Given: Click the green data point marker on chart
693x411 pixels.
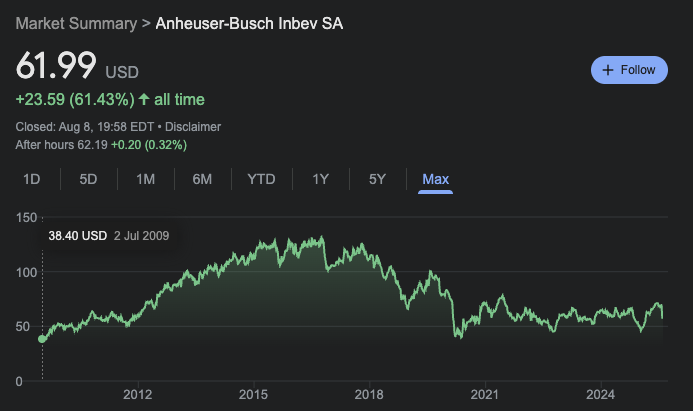Looking at the screenshot, I should coord(42,339).
